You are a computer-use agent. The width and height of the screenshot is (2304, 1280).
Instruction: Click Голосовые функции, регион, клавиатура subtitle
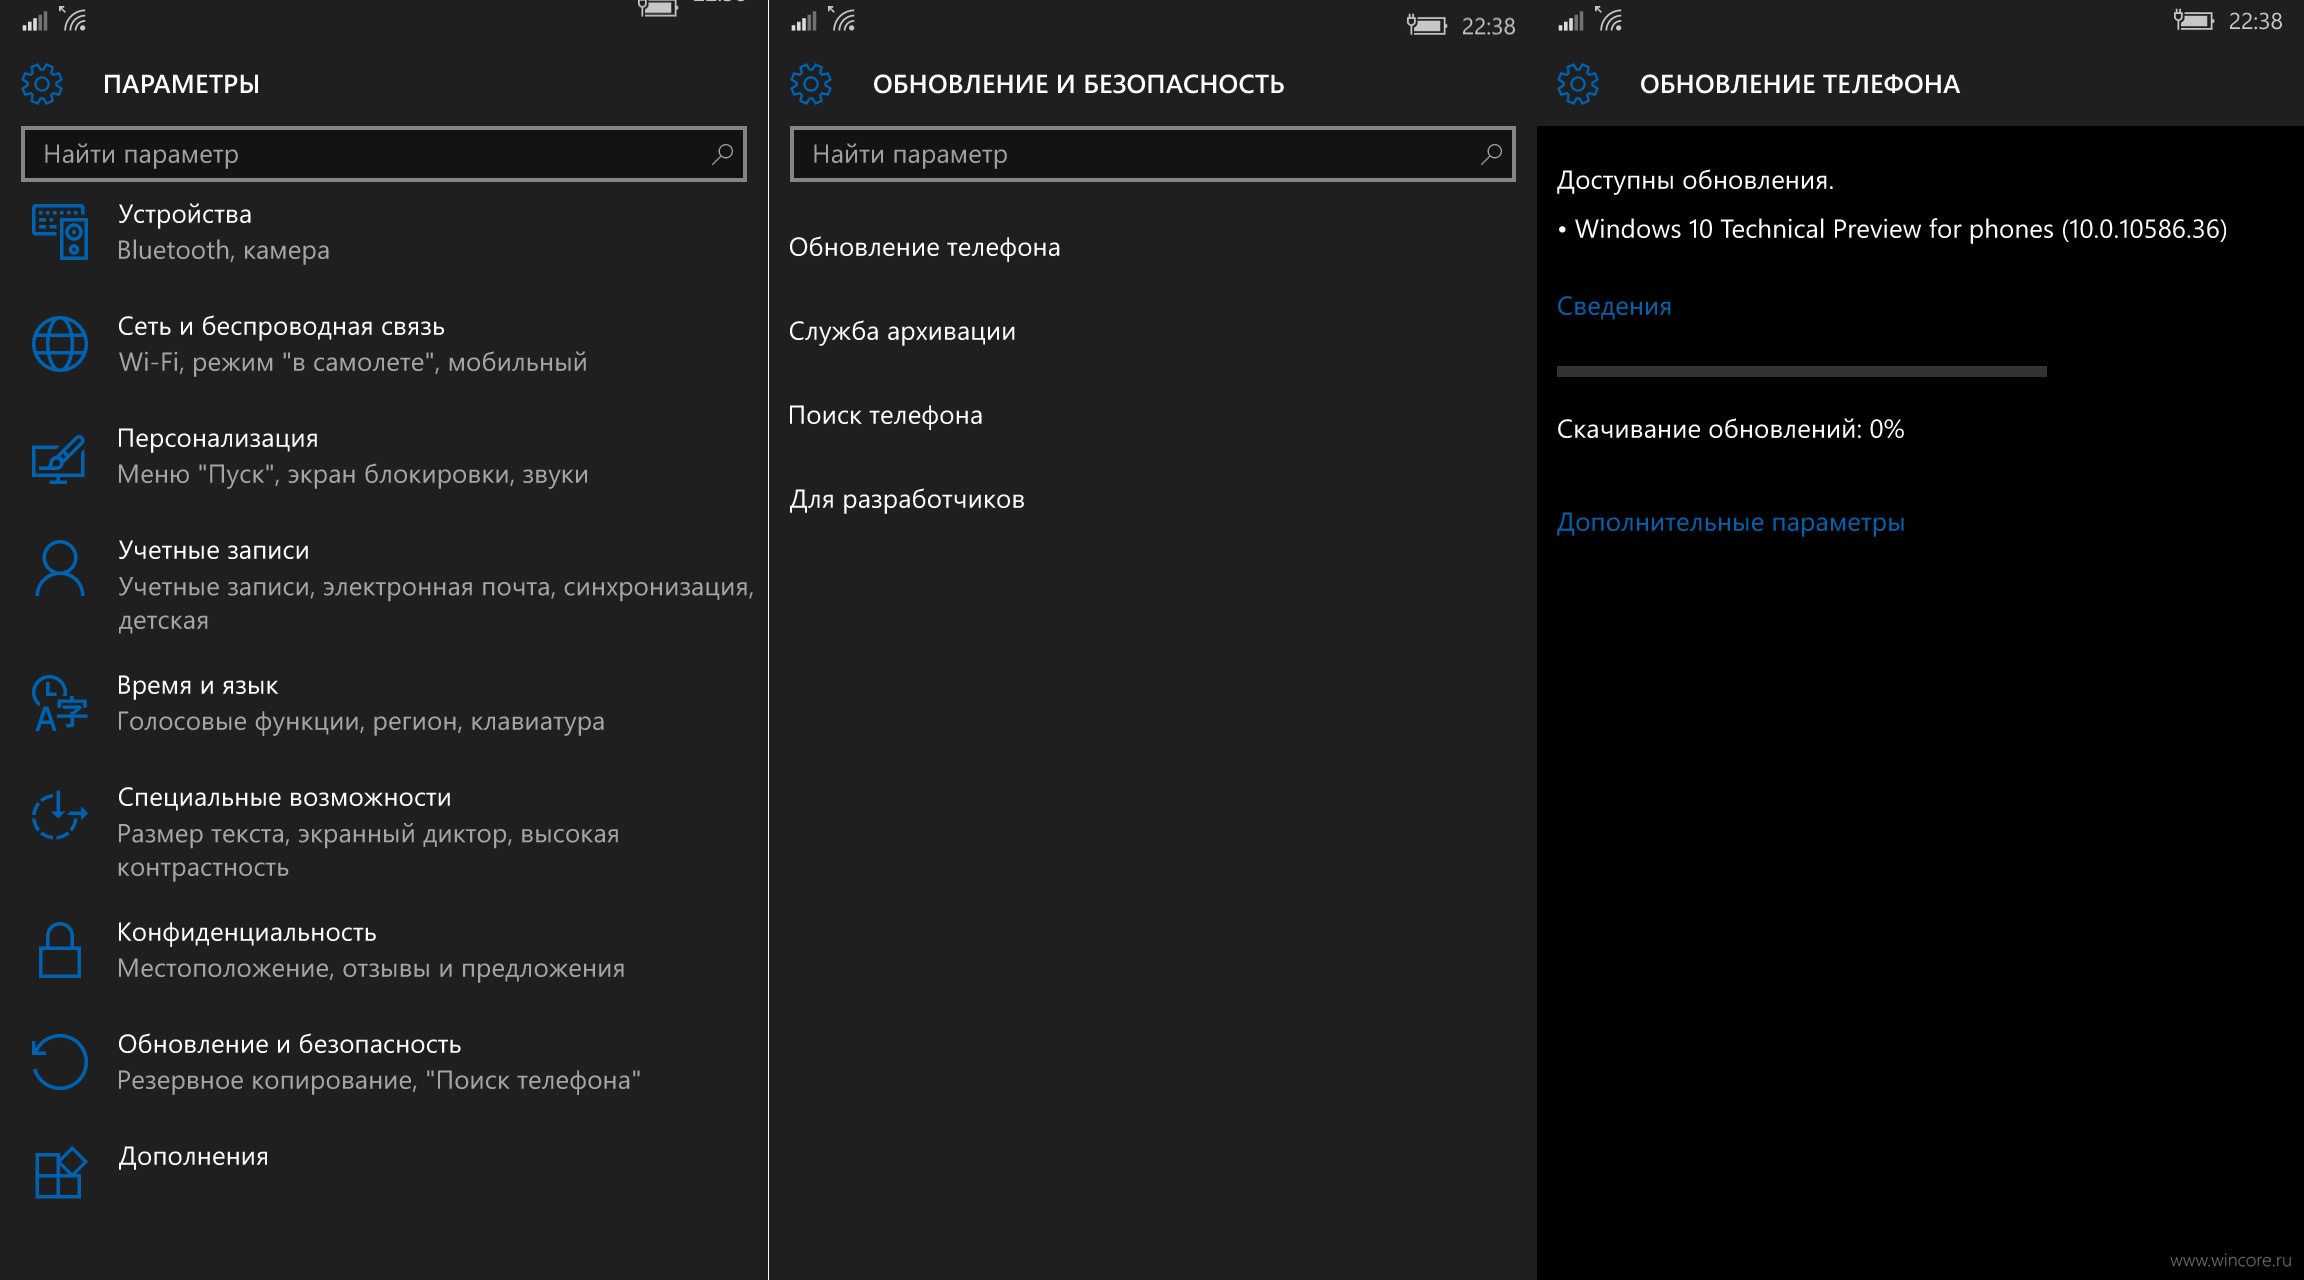tap(361, 721)
